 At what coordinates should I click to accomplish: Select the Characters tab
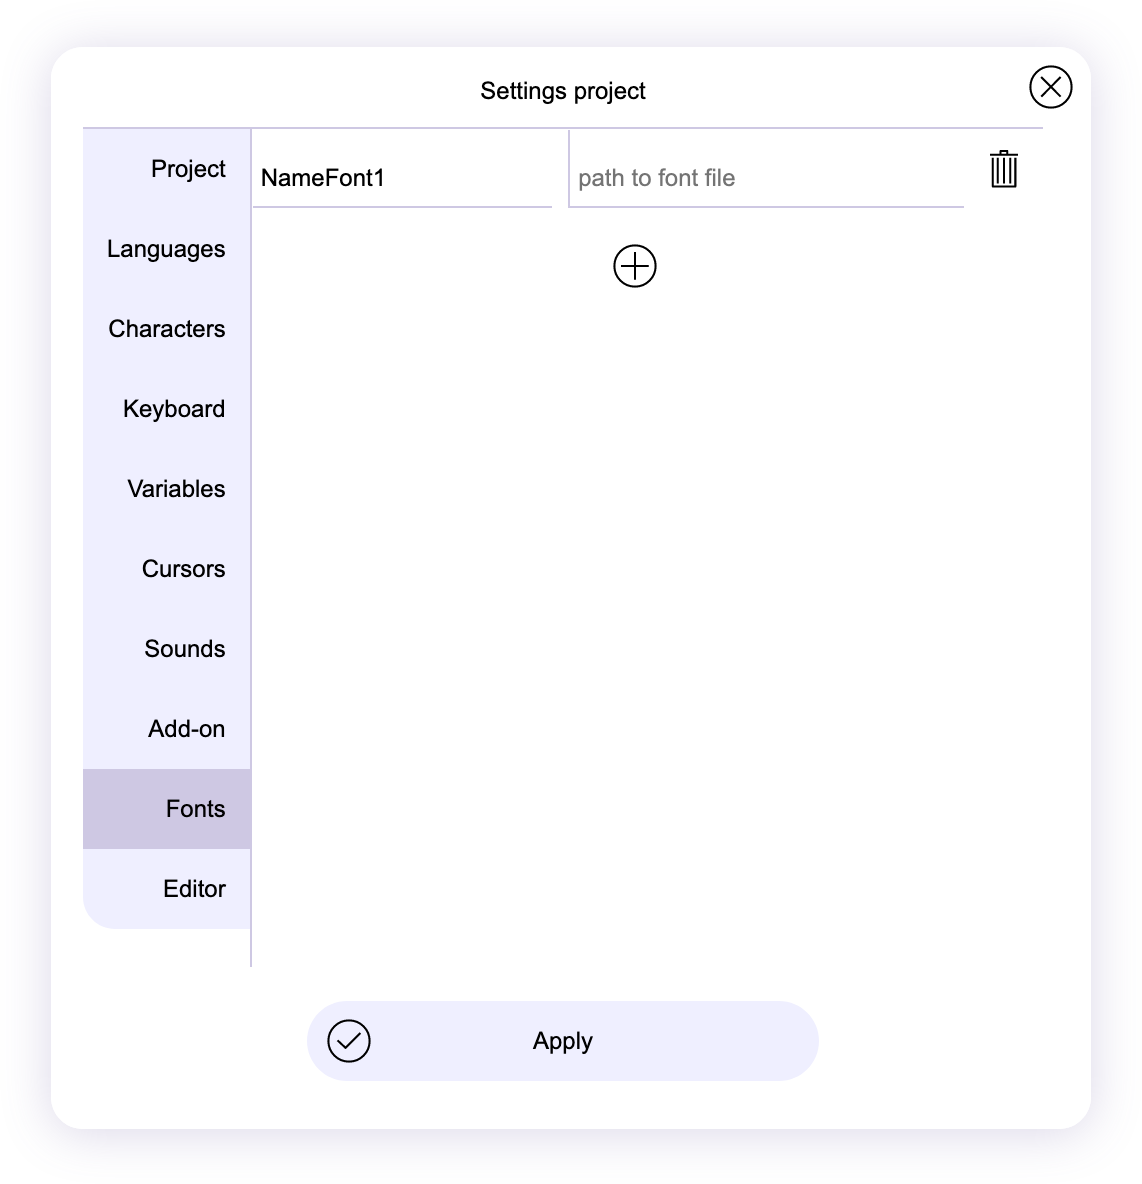(x=167, y=329)
